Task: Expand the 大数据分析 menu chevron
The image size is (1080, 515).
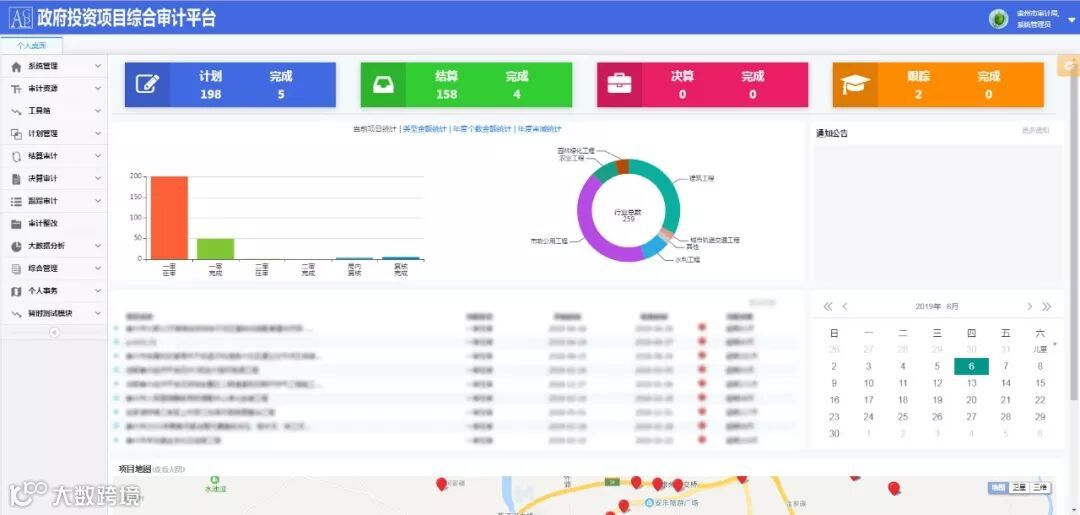Action: (x=98, y=246)
